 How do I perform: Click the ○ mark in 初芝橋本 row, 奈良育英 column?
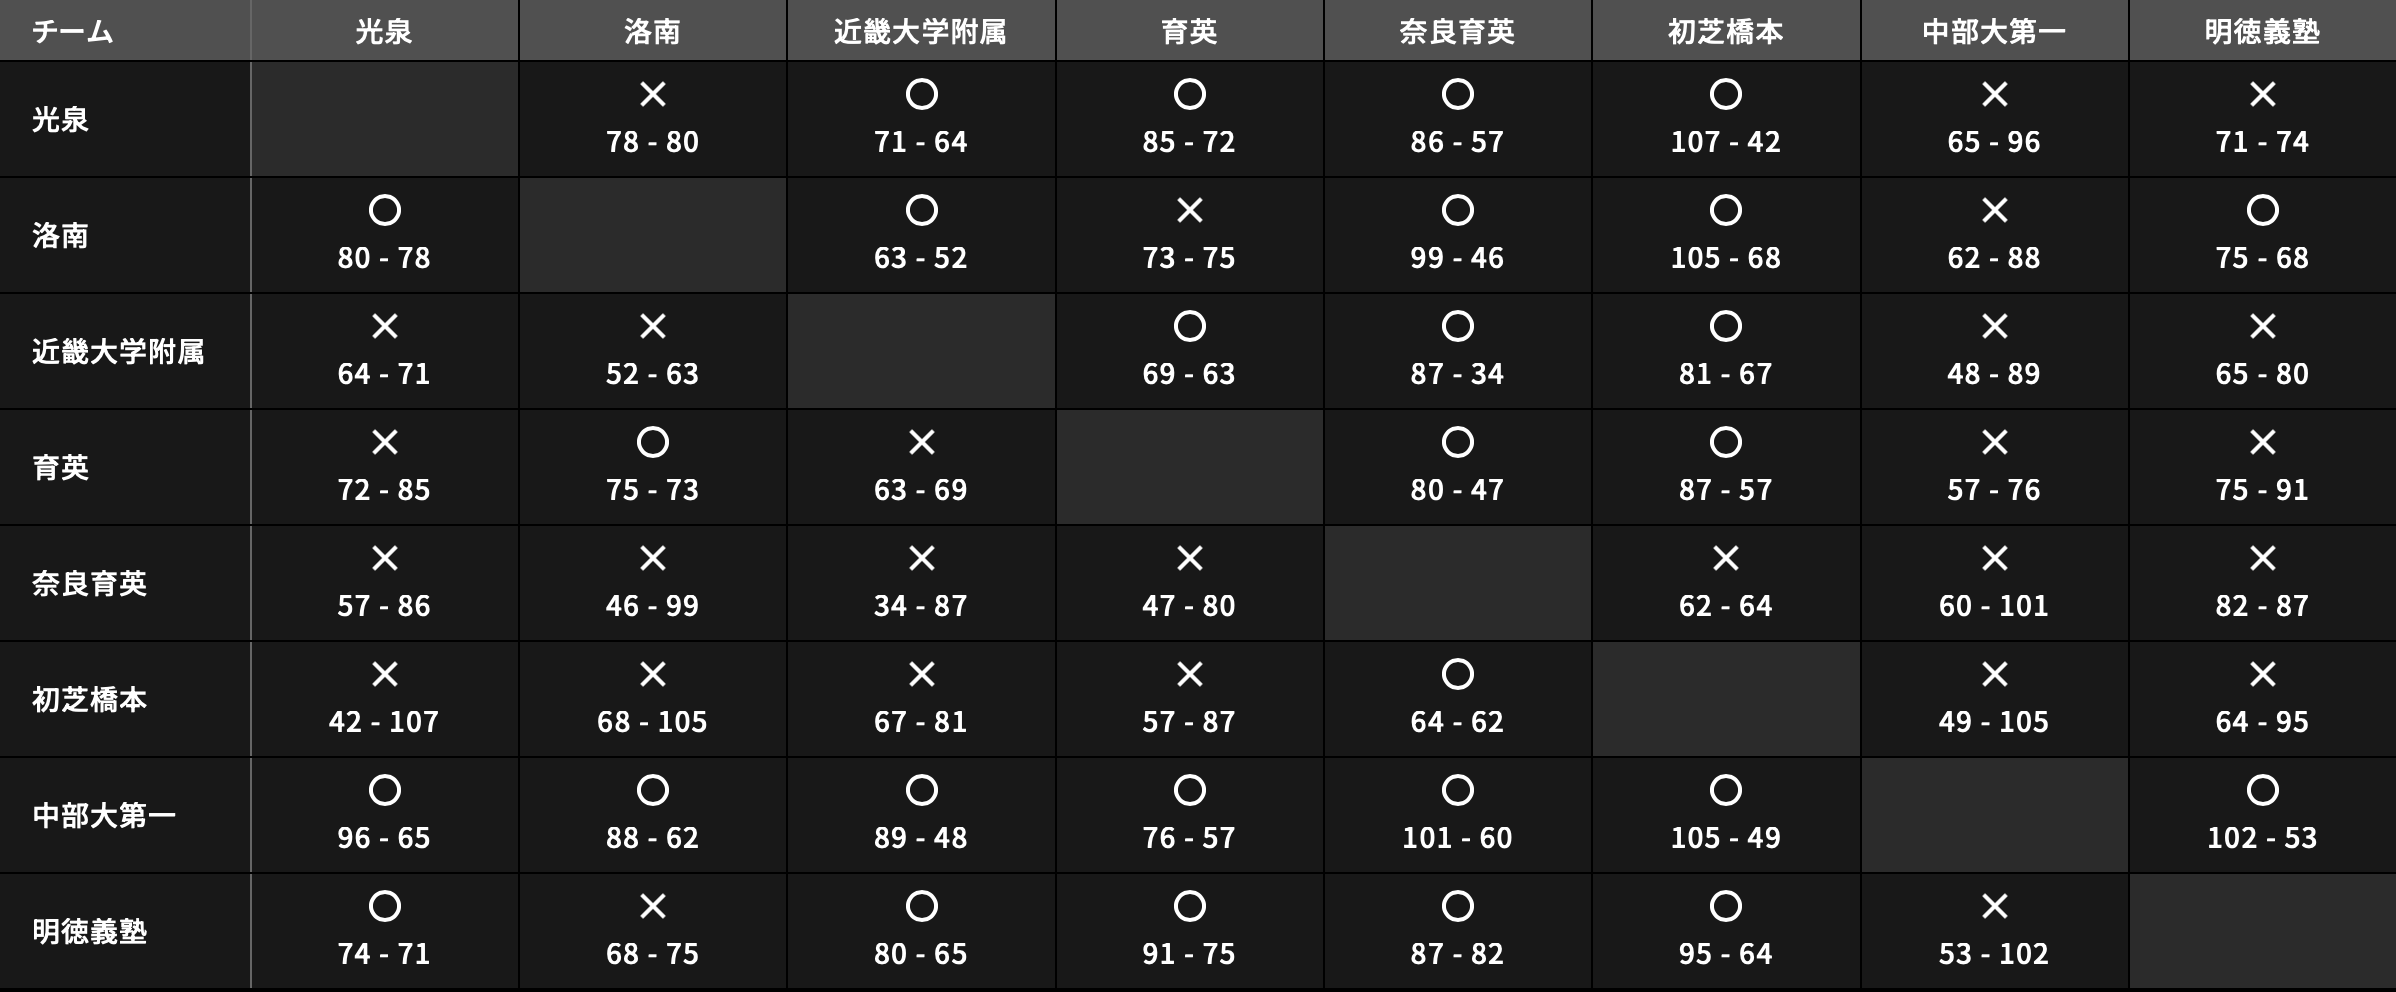[x=1458, y=675]
